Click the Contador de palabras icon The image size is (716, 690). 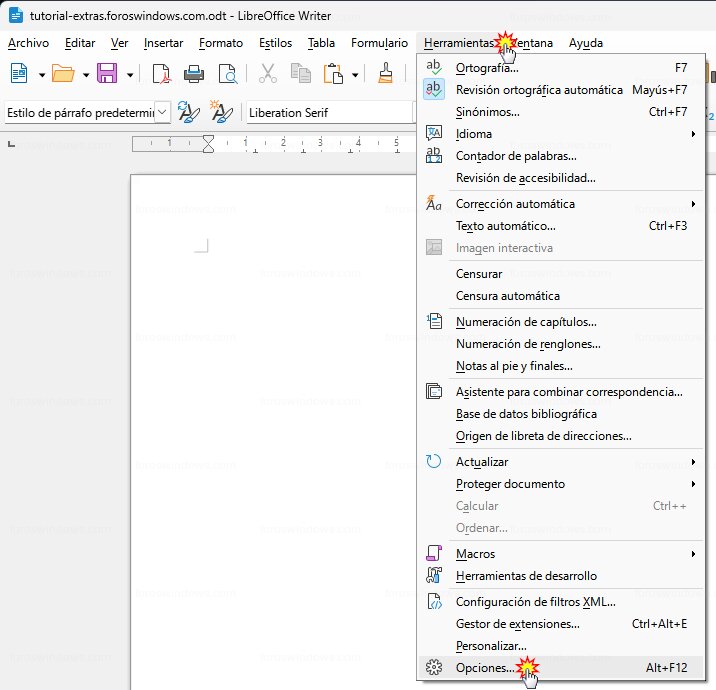[x=433, y=155]
